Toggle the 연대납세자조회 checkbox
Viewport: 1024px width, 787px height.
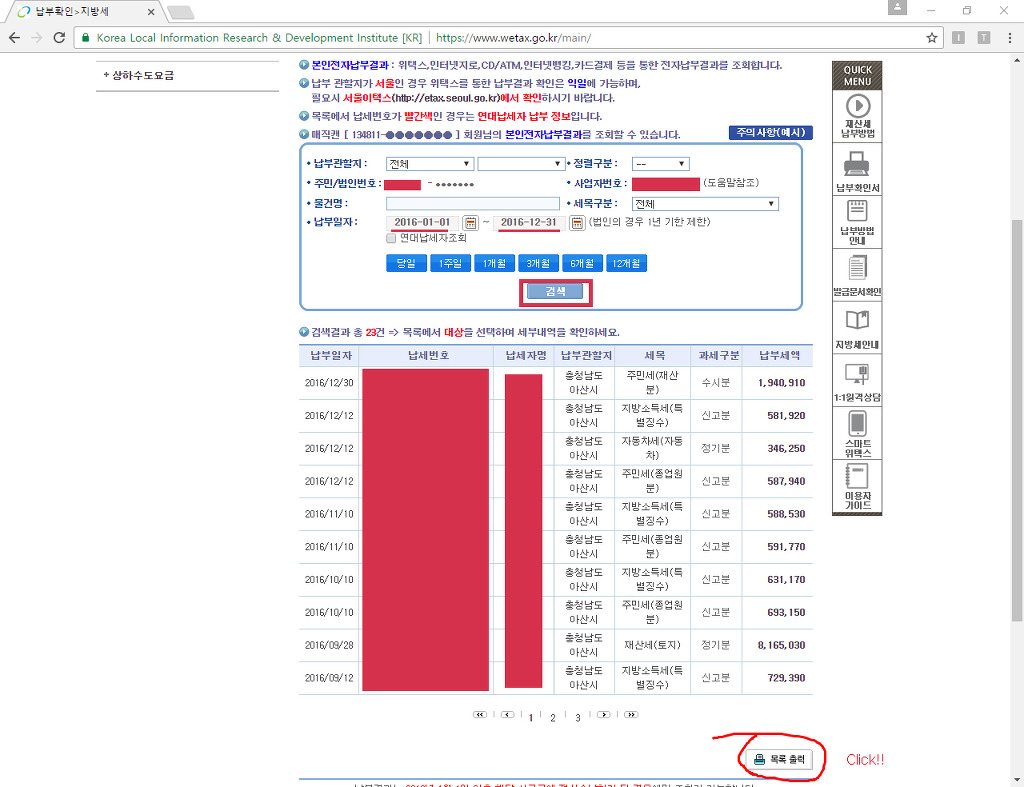click(x=391, y=238)
